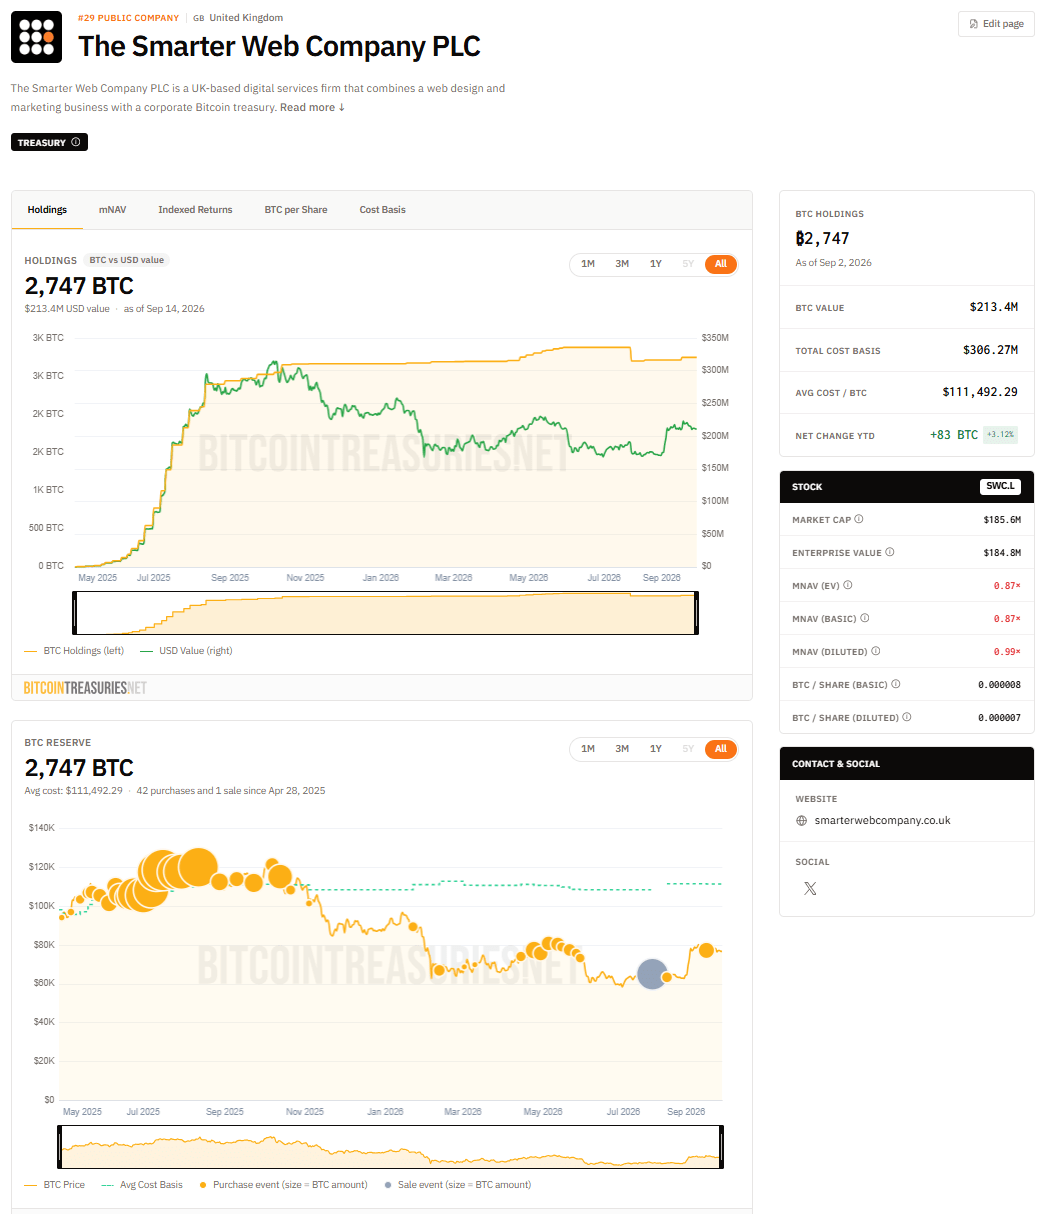The width and height of the screenshot is (1043, 1214).
Task: Select 1M range in BTC Reserve chart
Action: (x=588, y=749)
